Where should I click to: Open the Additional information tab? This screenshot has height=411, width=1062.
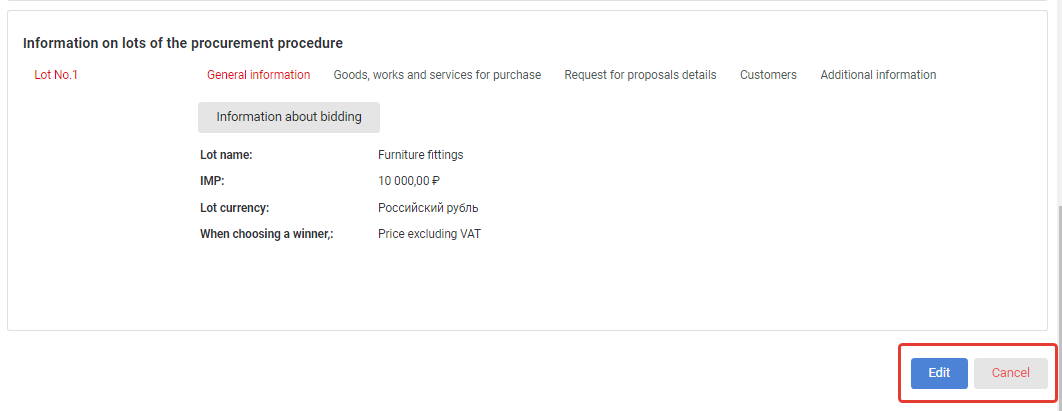point(878,75)
